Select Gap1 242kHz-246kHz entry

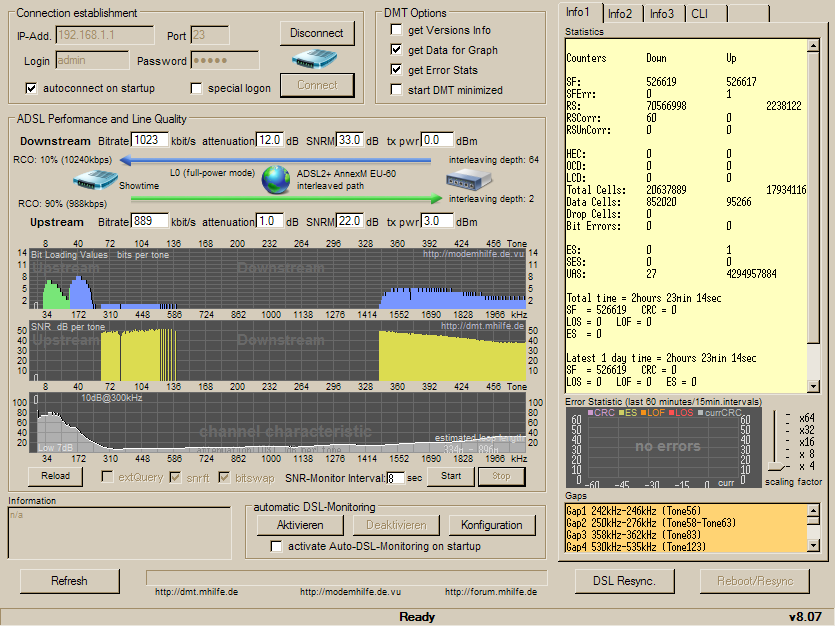click(686, 511)
